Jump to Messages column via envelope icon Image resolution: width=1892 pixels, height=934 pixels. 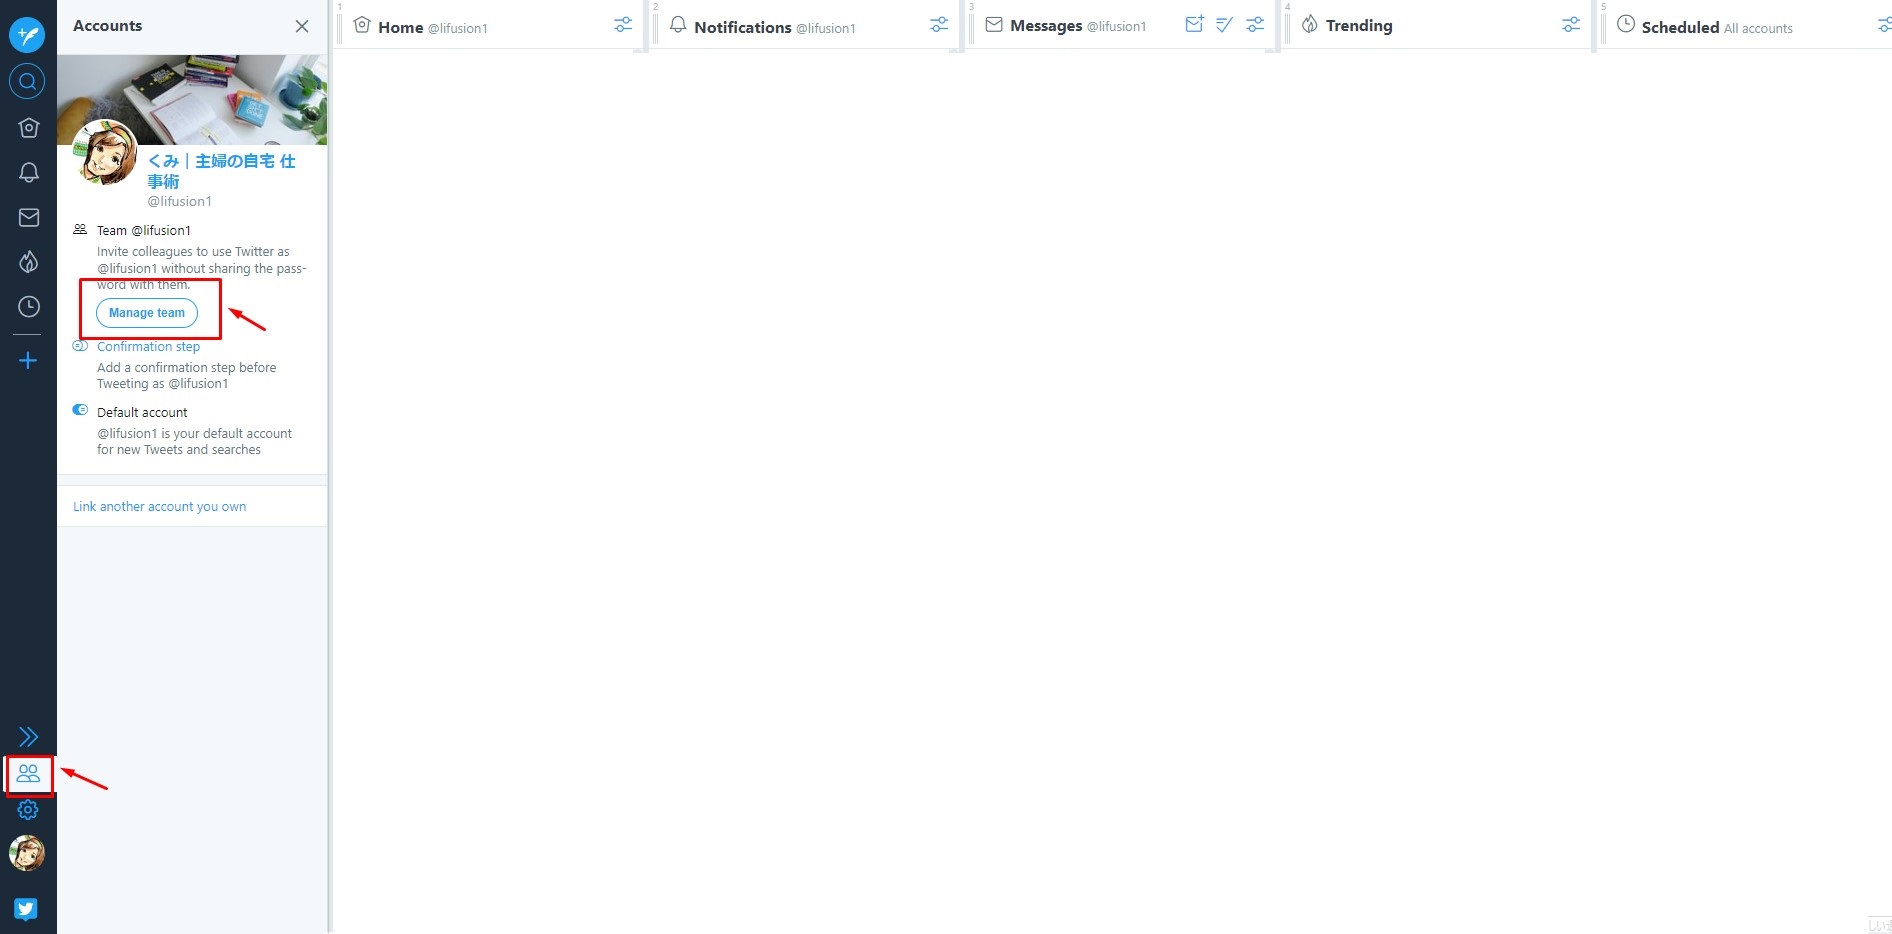pyautogui.click(x=29, y=217)
